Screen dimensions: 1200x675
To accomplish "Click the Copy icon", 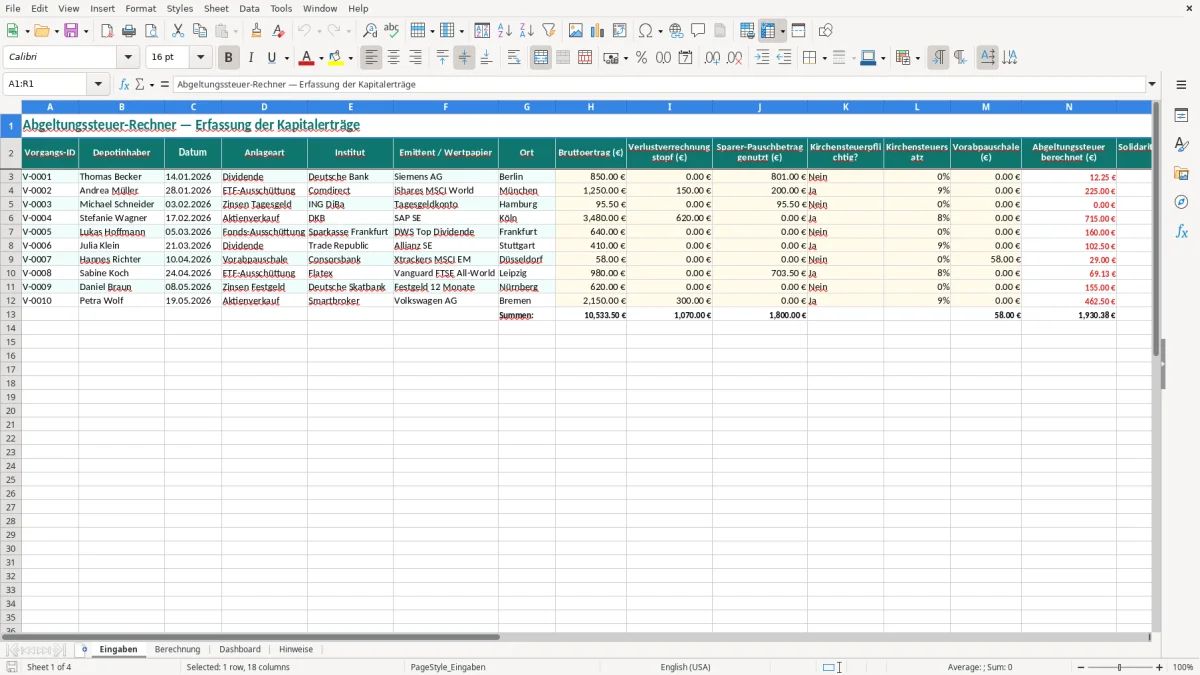I will tap(200, 31).
